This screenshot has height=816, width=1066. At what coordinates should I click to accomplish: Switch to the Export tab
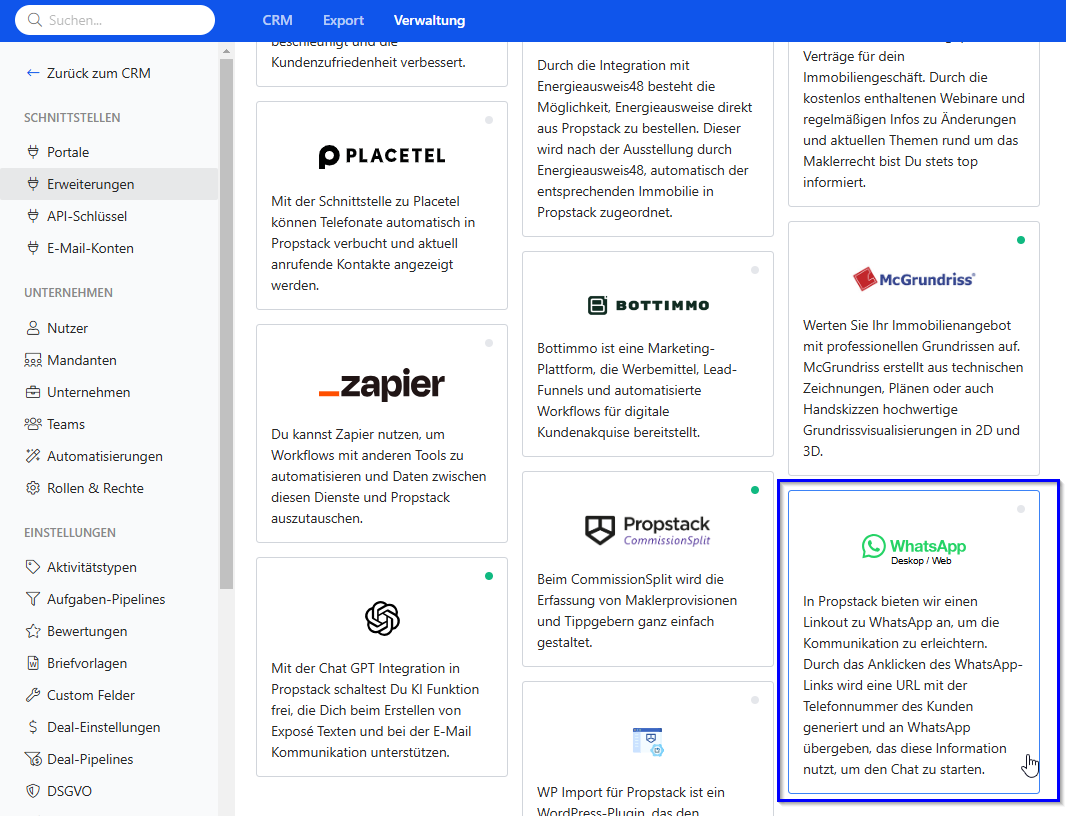343,20
